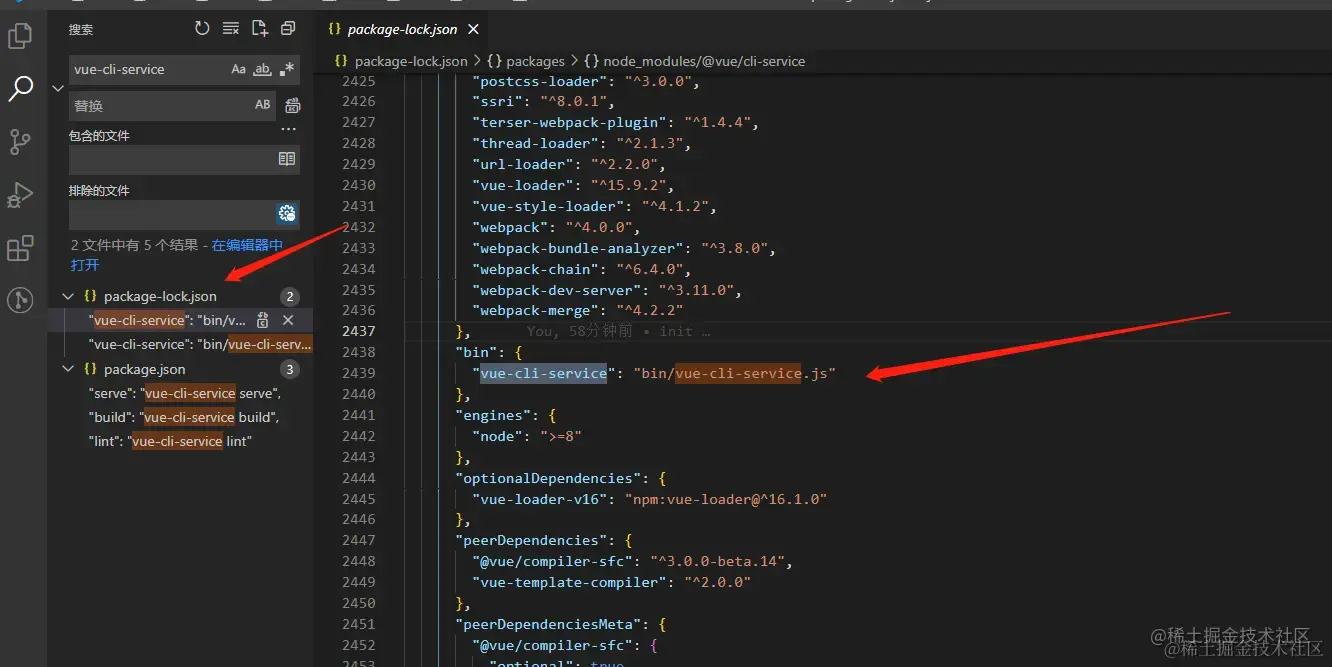Close the package-lock.json tab
This screenshot has height=667, width=1332.
(x=474, y=29)
